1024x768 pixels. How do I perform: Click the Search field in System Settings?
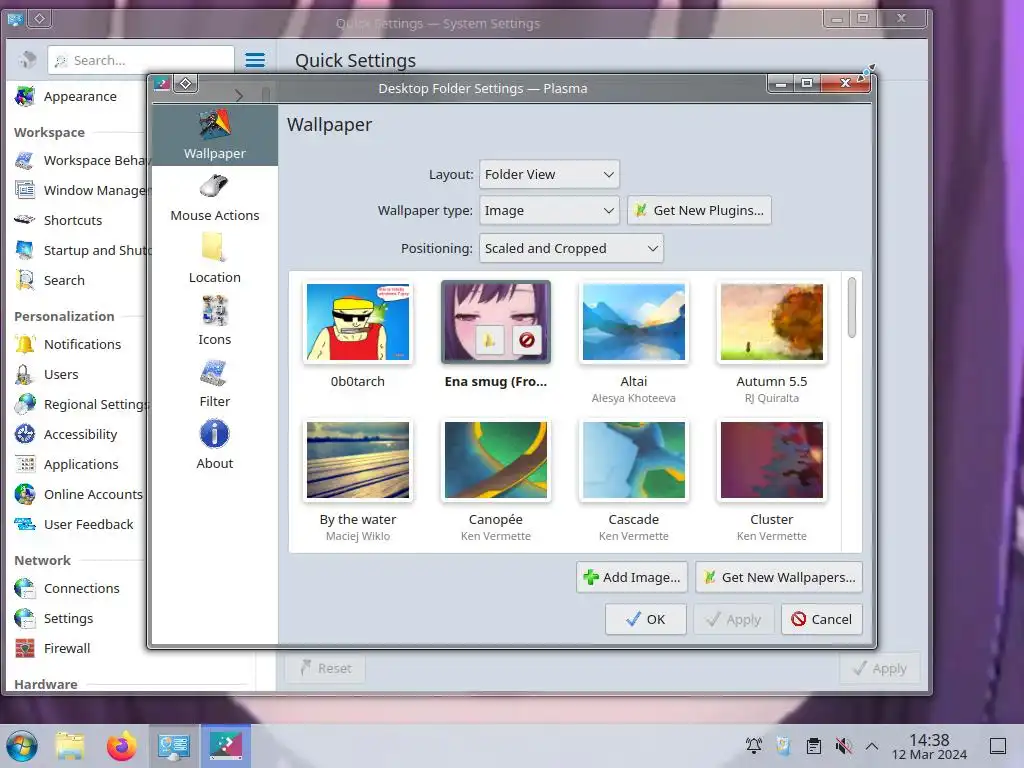point(141,60)
